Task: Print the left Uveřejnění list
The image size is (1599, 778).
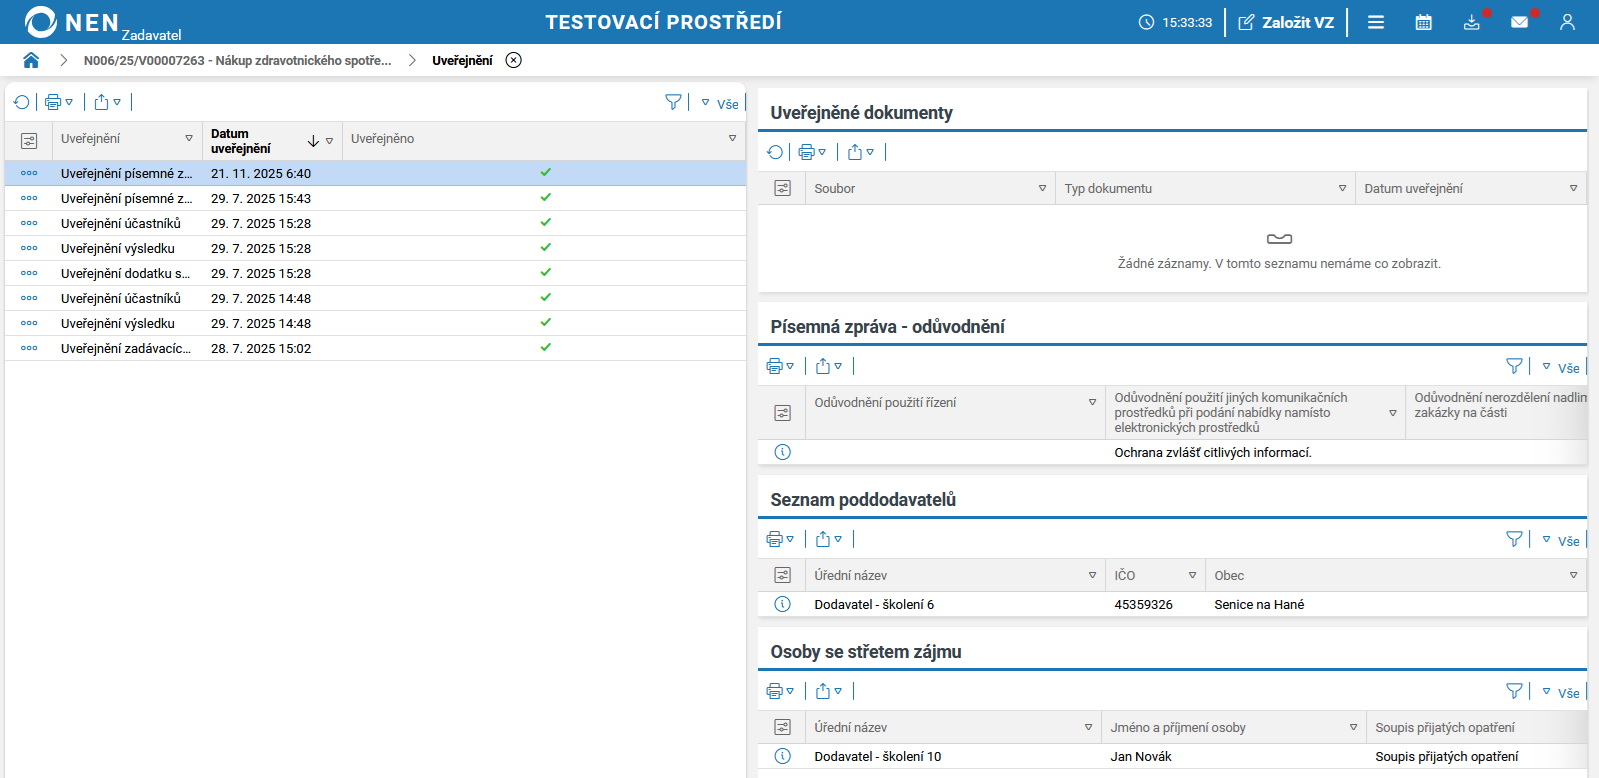Action: tap(59, 102)
